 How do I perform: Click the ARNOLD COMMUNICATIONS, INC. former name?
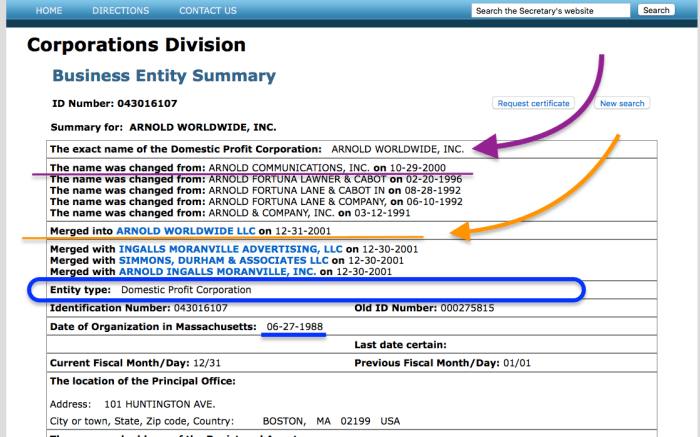click(289, 167)
